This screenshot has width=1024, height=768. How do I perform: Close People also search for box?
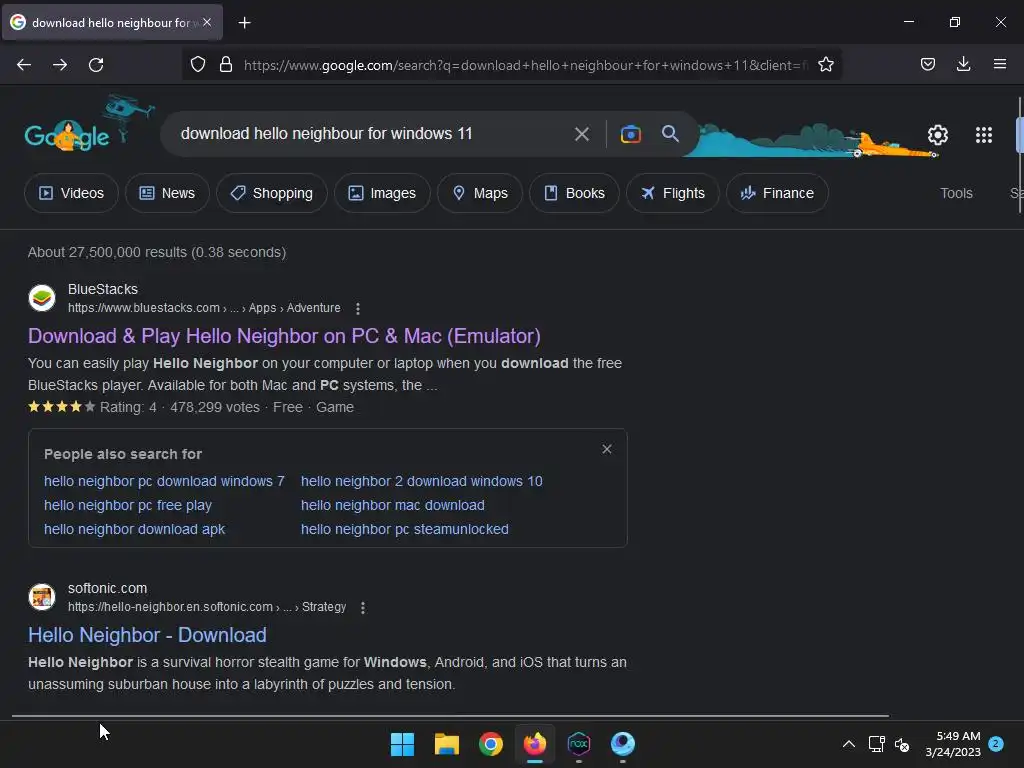[x=607, y=449]
